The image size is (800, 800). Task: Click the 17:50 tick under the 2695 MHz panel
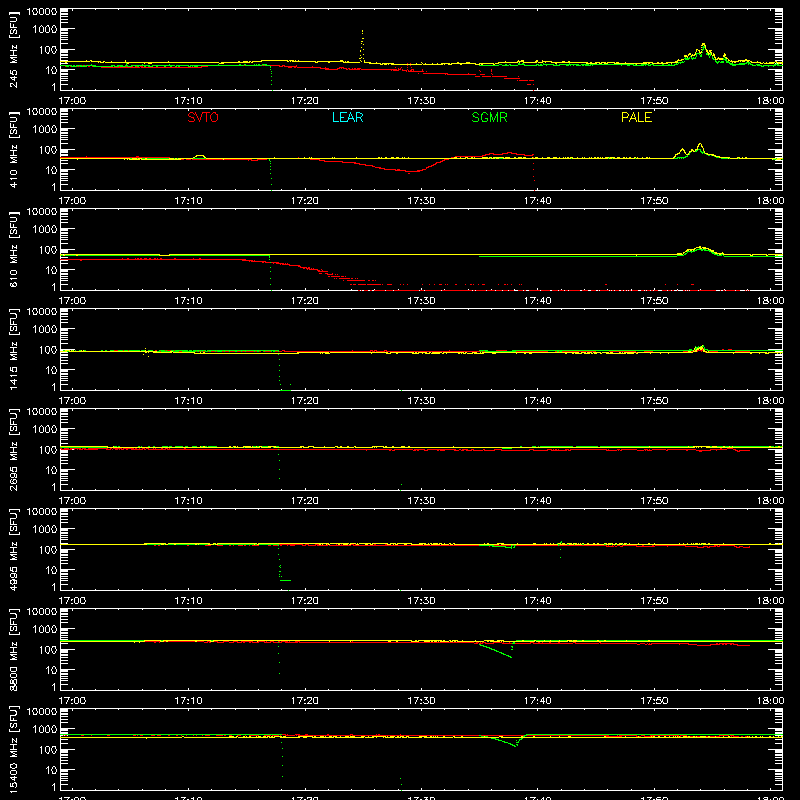pos(654,501)
